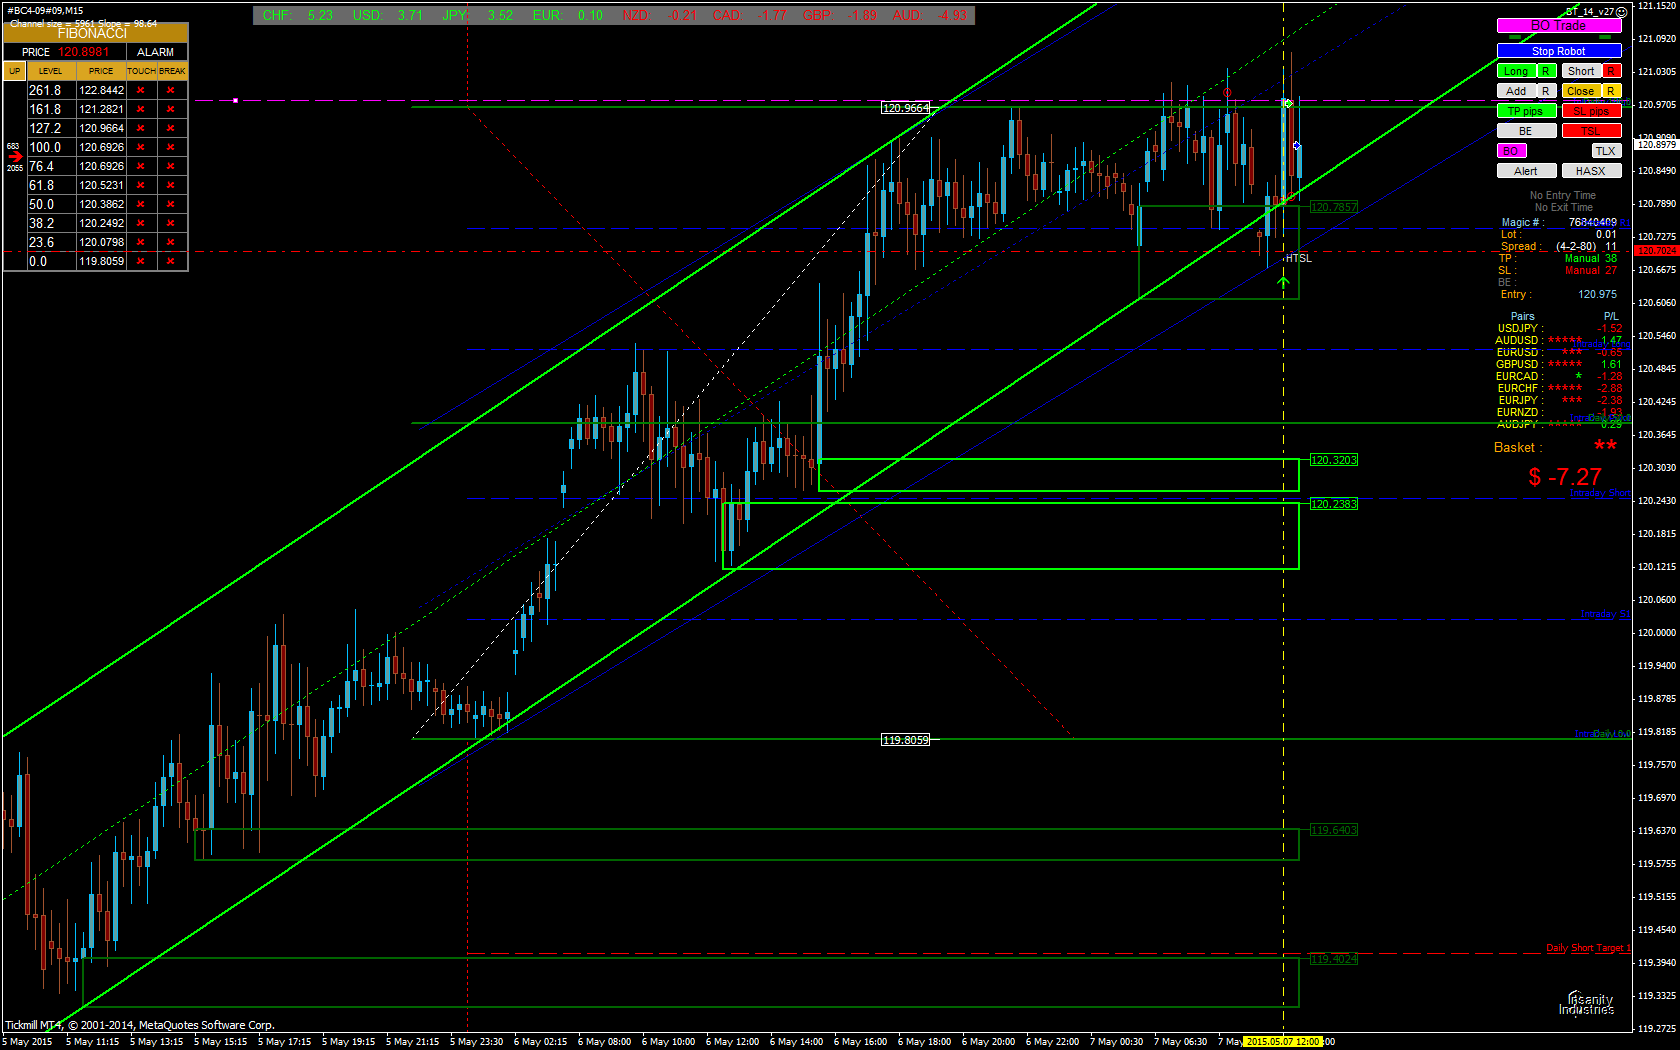Stop the trading robot

[x=1559, y=51]
